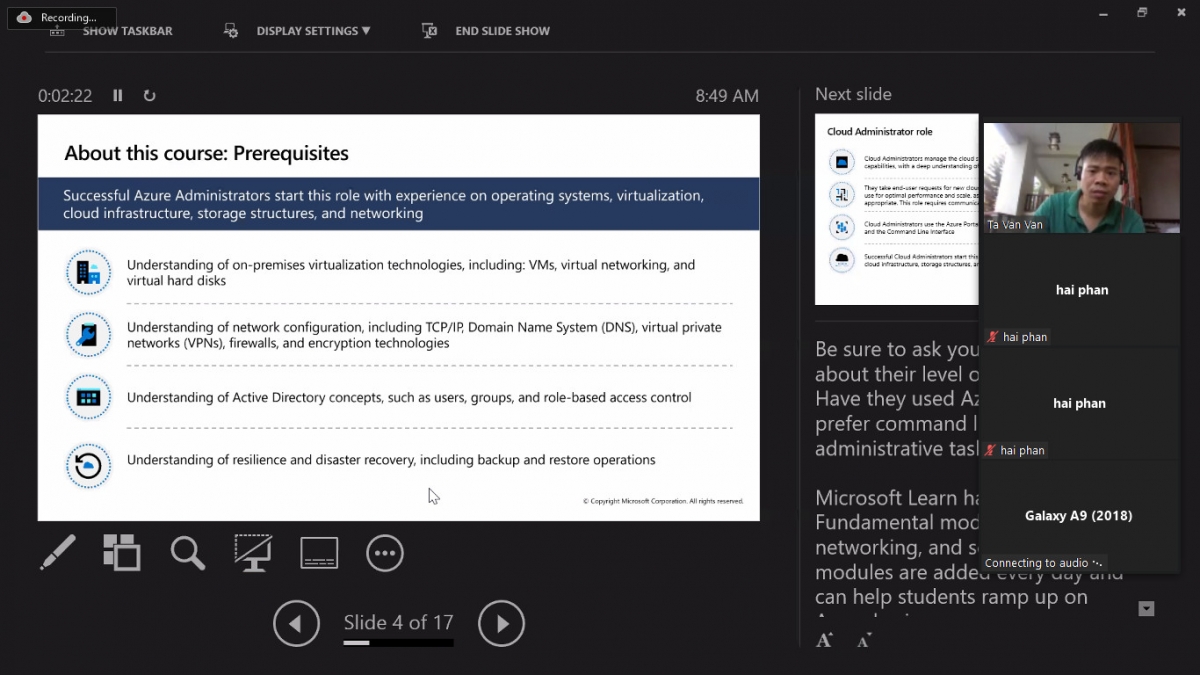Select the Cloud Administrator role next slide thumbnail
1200x675 pixels.
896,209
